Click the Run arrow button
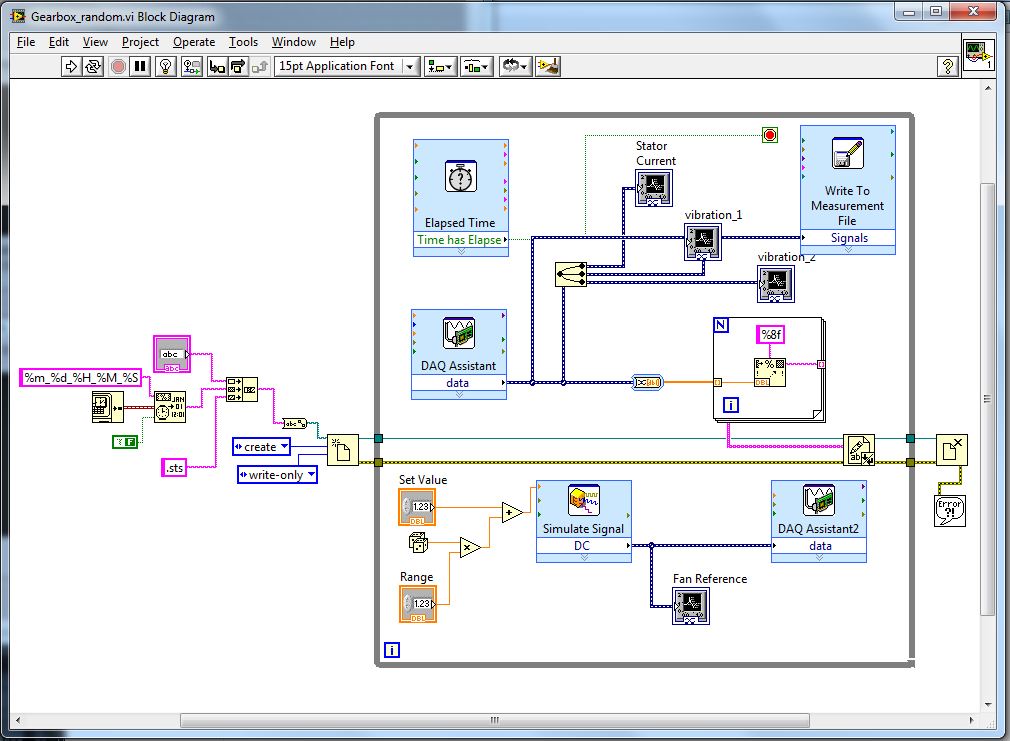This screenshot has width=1010, height=741. (71, 66)
